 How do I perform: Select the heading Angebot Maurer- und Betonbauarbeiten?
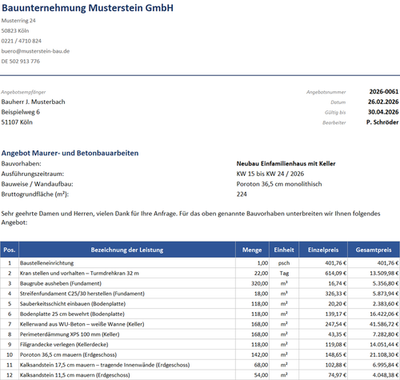70,153
